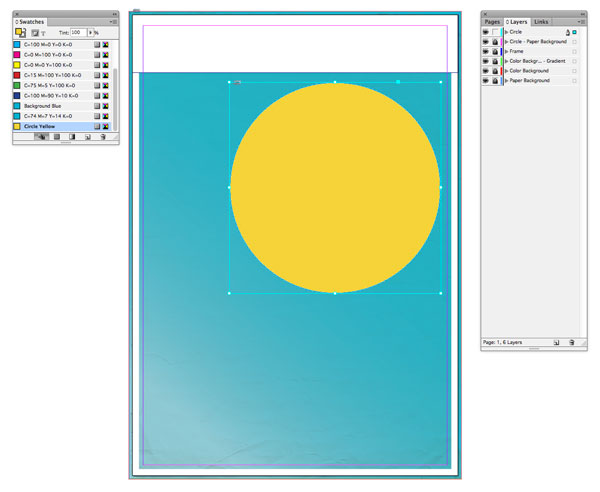Hide the Circle layer with its eye icon
The image size is (600, 492).
click(x=486, y=32)
